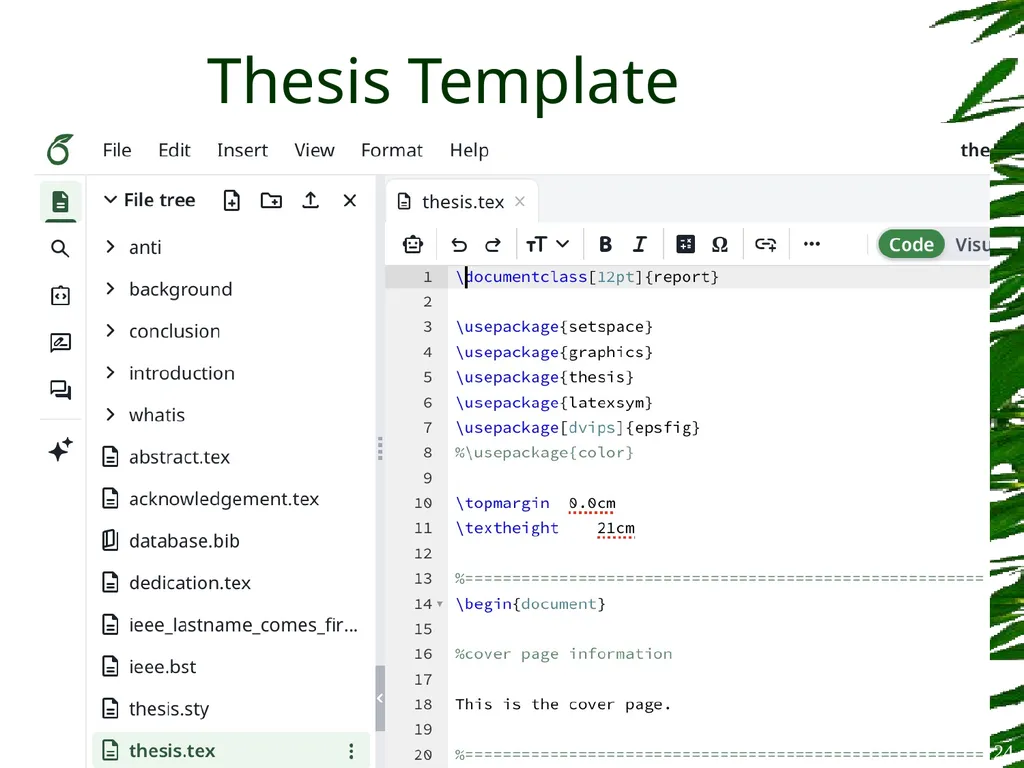The image size is (1024, 768).
Task: Click the Overleaf logo icon
Action: coord(59,150)
